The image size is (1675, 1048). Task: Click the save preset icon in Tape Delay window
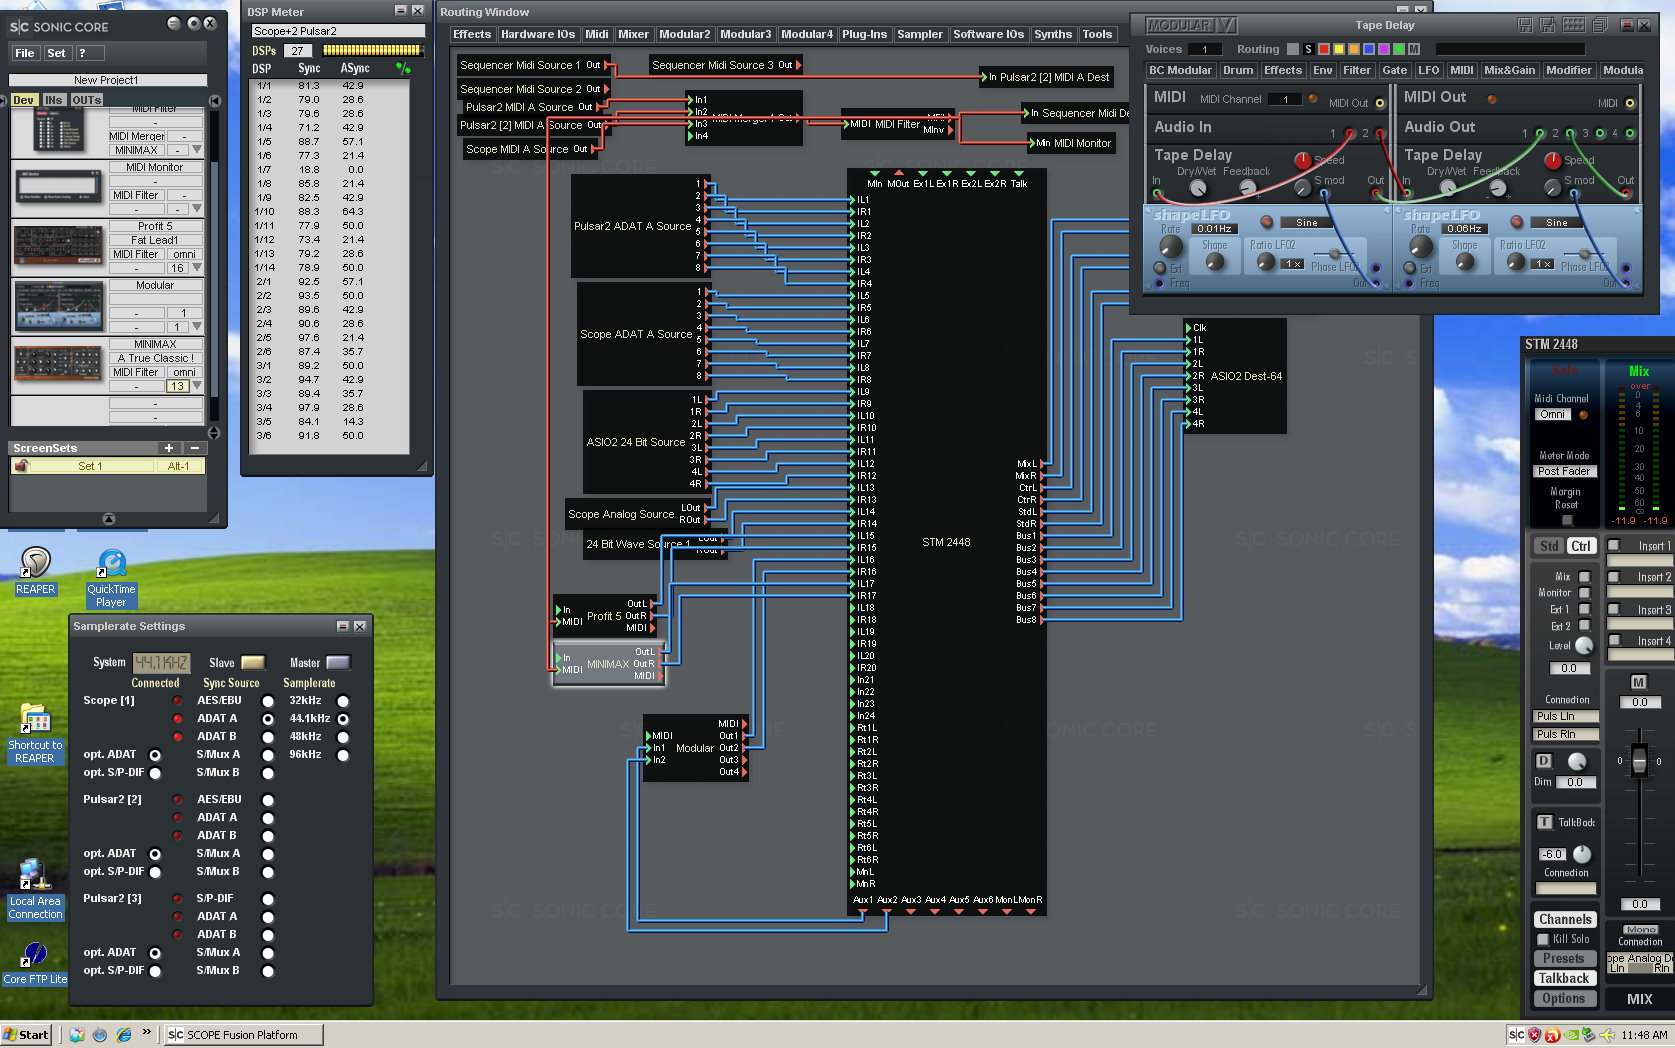click(x=1525, y=25)
